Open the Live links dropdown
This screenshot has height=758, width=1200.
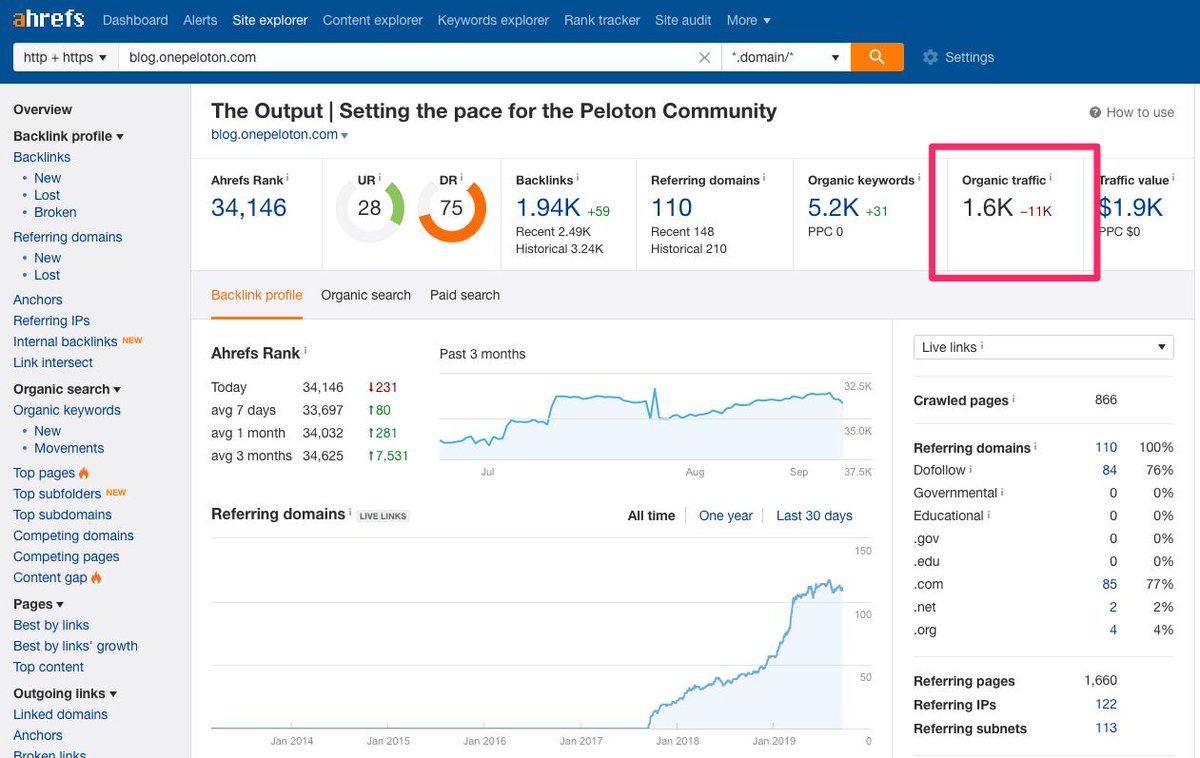(1044, 347)
